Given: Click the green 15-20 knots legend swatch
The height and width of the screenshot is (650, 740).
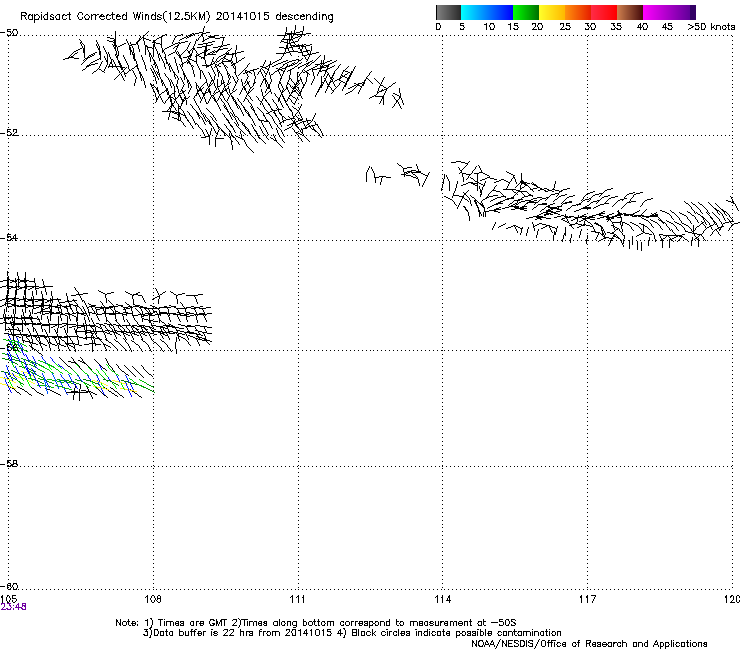Looking at the screenshot, I should (x=526, y=12).
